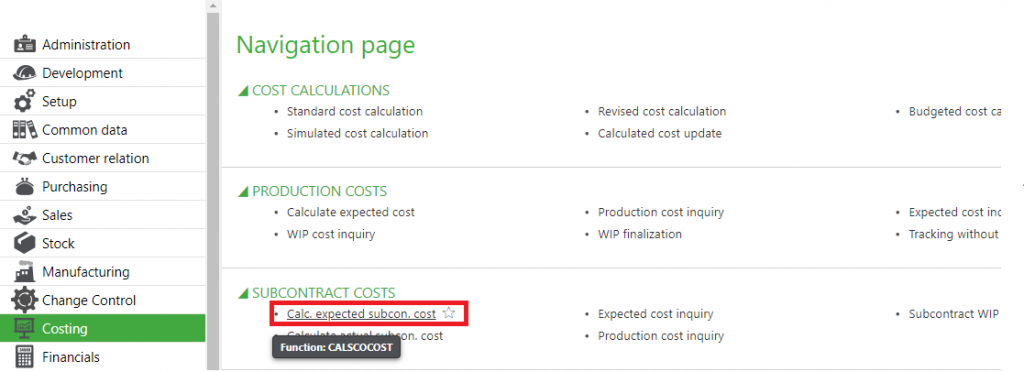The image size is (1024, 372).
Task: Click the Purchasing purse icon
Action: [x=25, y=187]
